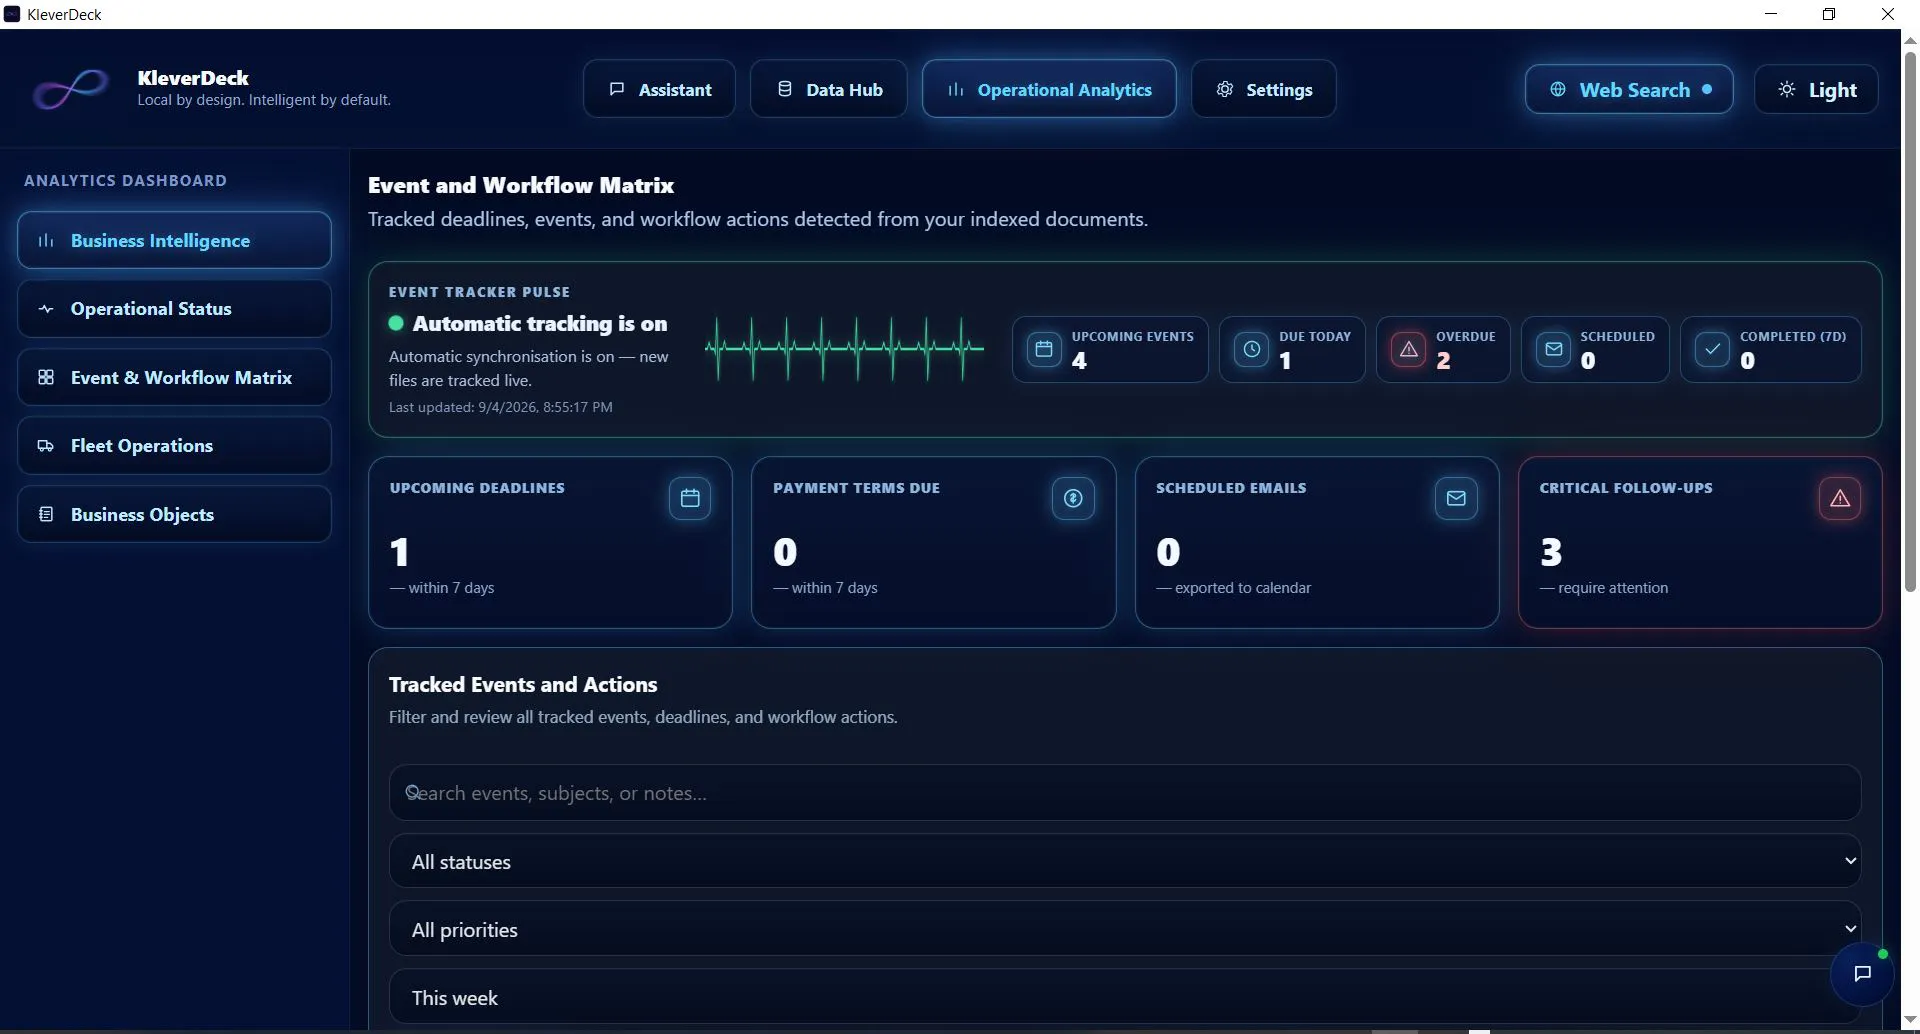Click the Overdue warning triangle icon
Screen dimensions: 1920x1034
coord(1408,349)
